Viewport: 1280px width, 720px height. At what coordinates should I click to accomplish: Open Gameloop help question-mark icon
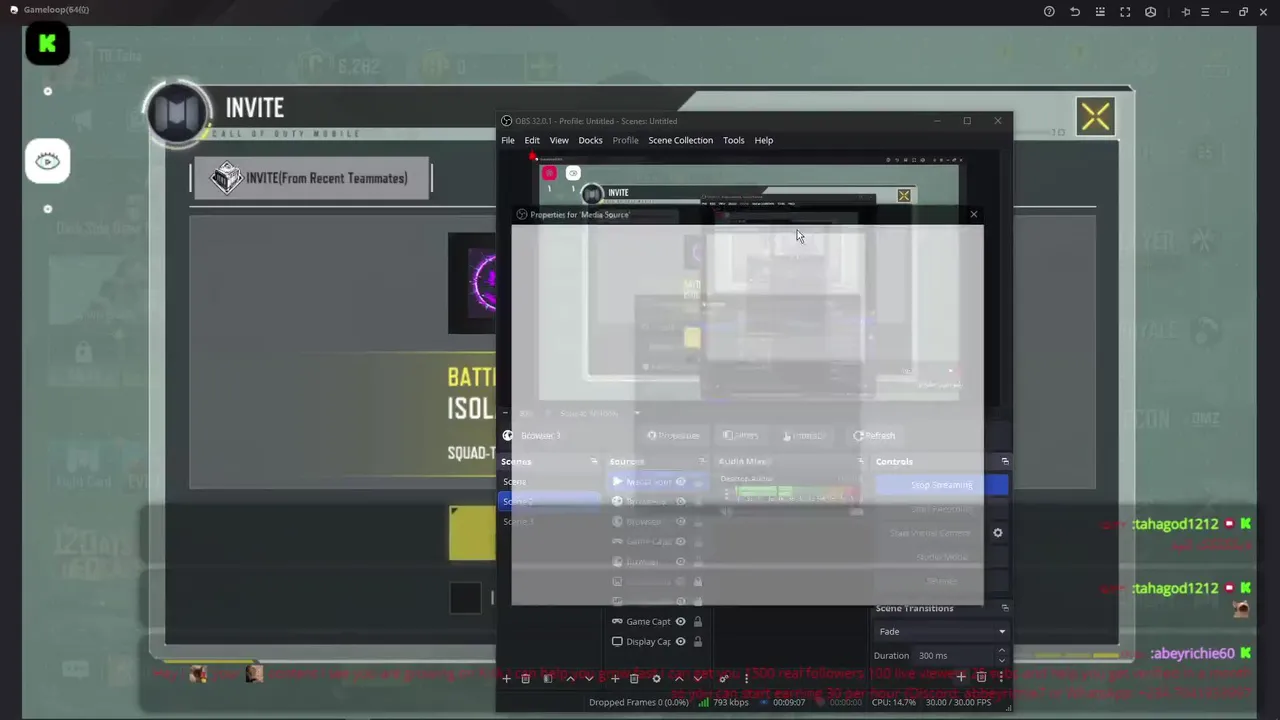tap(1049, 11)
